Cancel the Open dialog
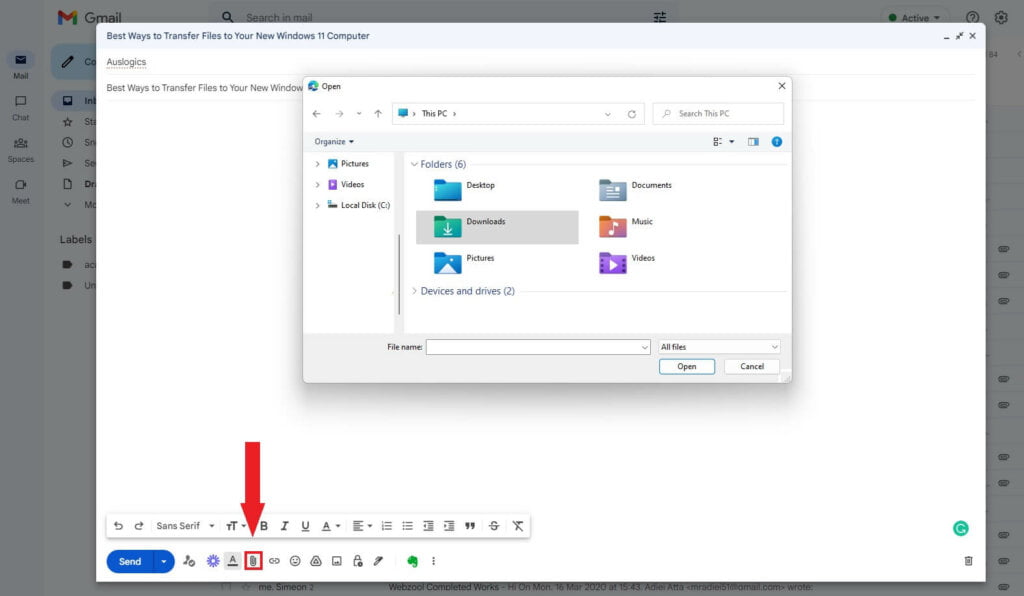 pyautogui.click(x=751, y=366)
